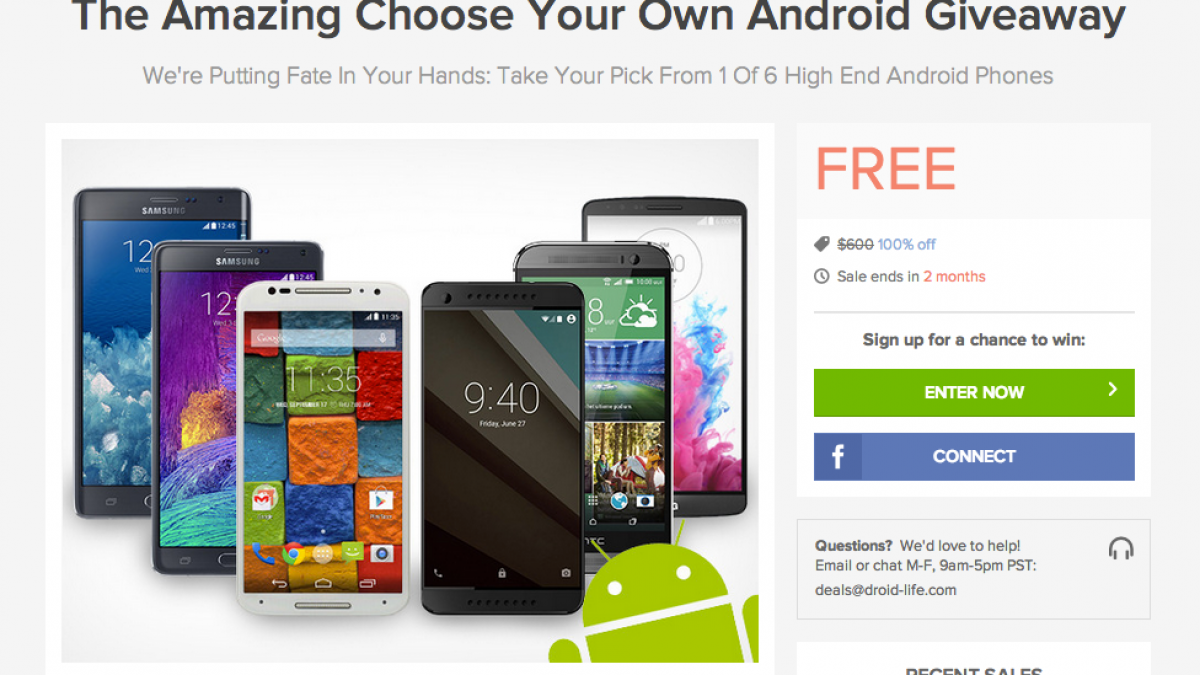Click the price tag icon
The width and height of the screenshot is (1200, 675).
point(821,244)
